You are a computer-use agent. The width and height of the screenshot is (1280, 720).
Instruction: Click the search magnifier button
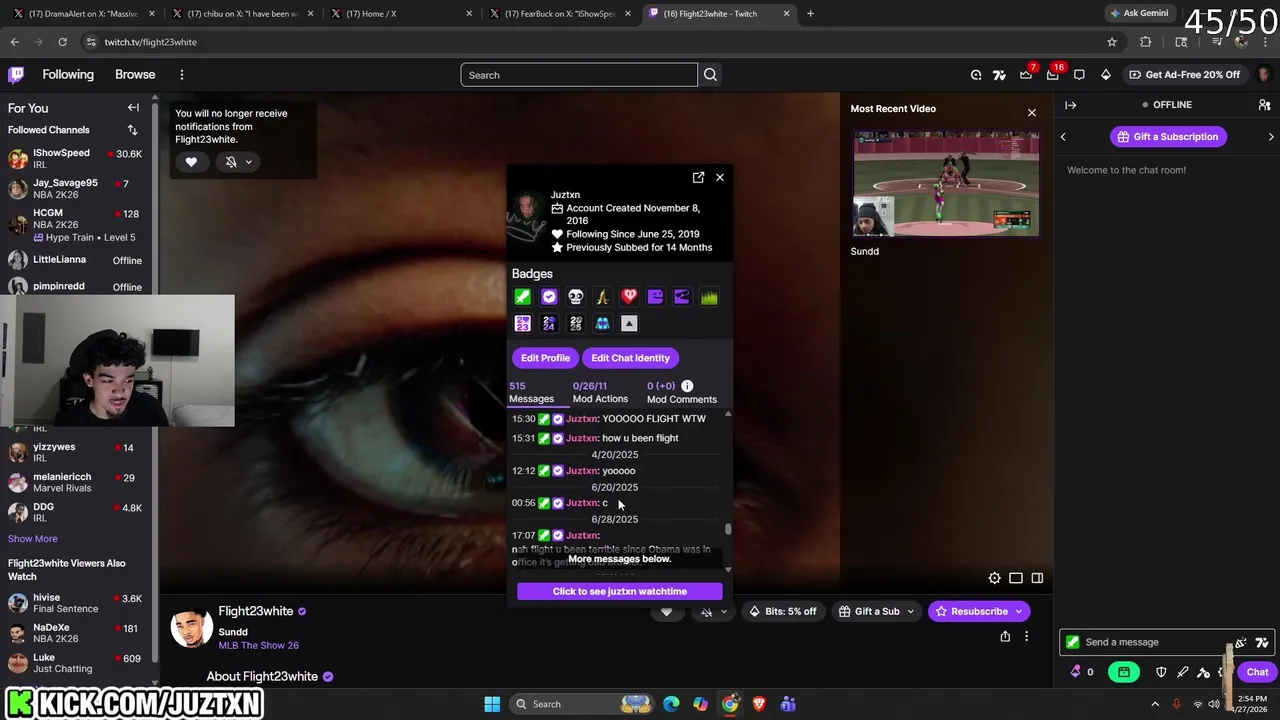click(710, 75)
